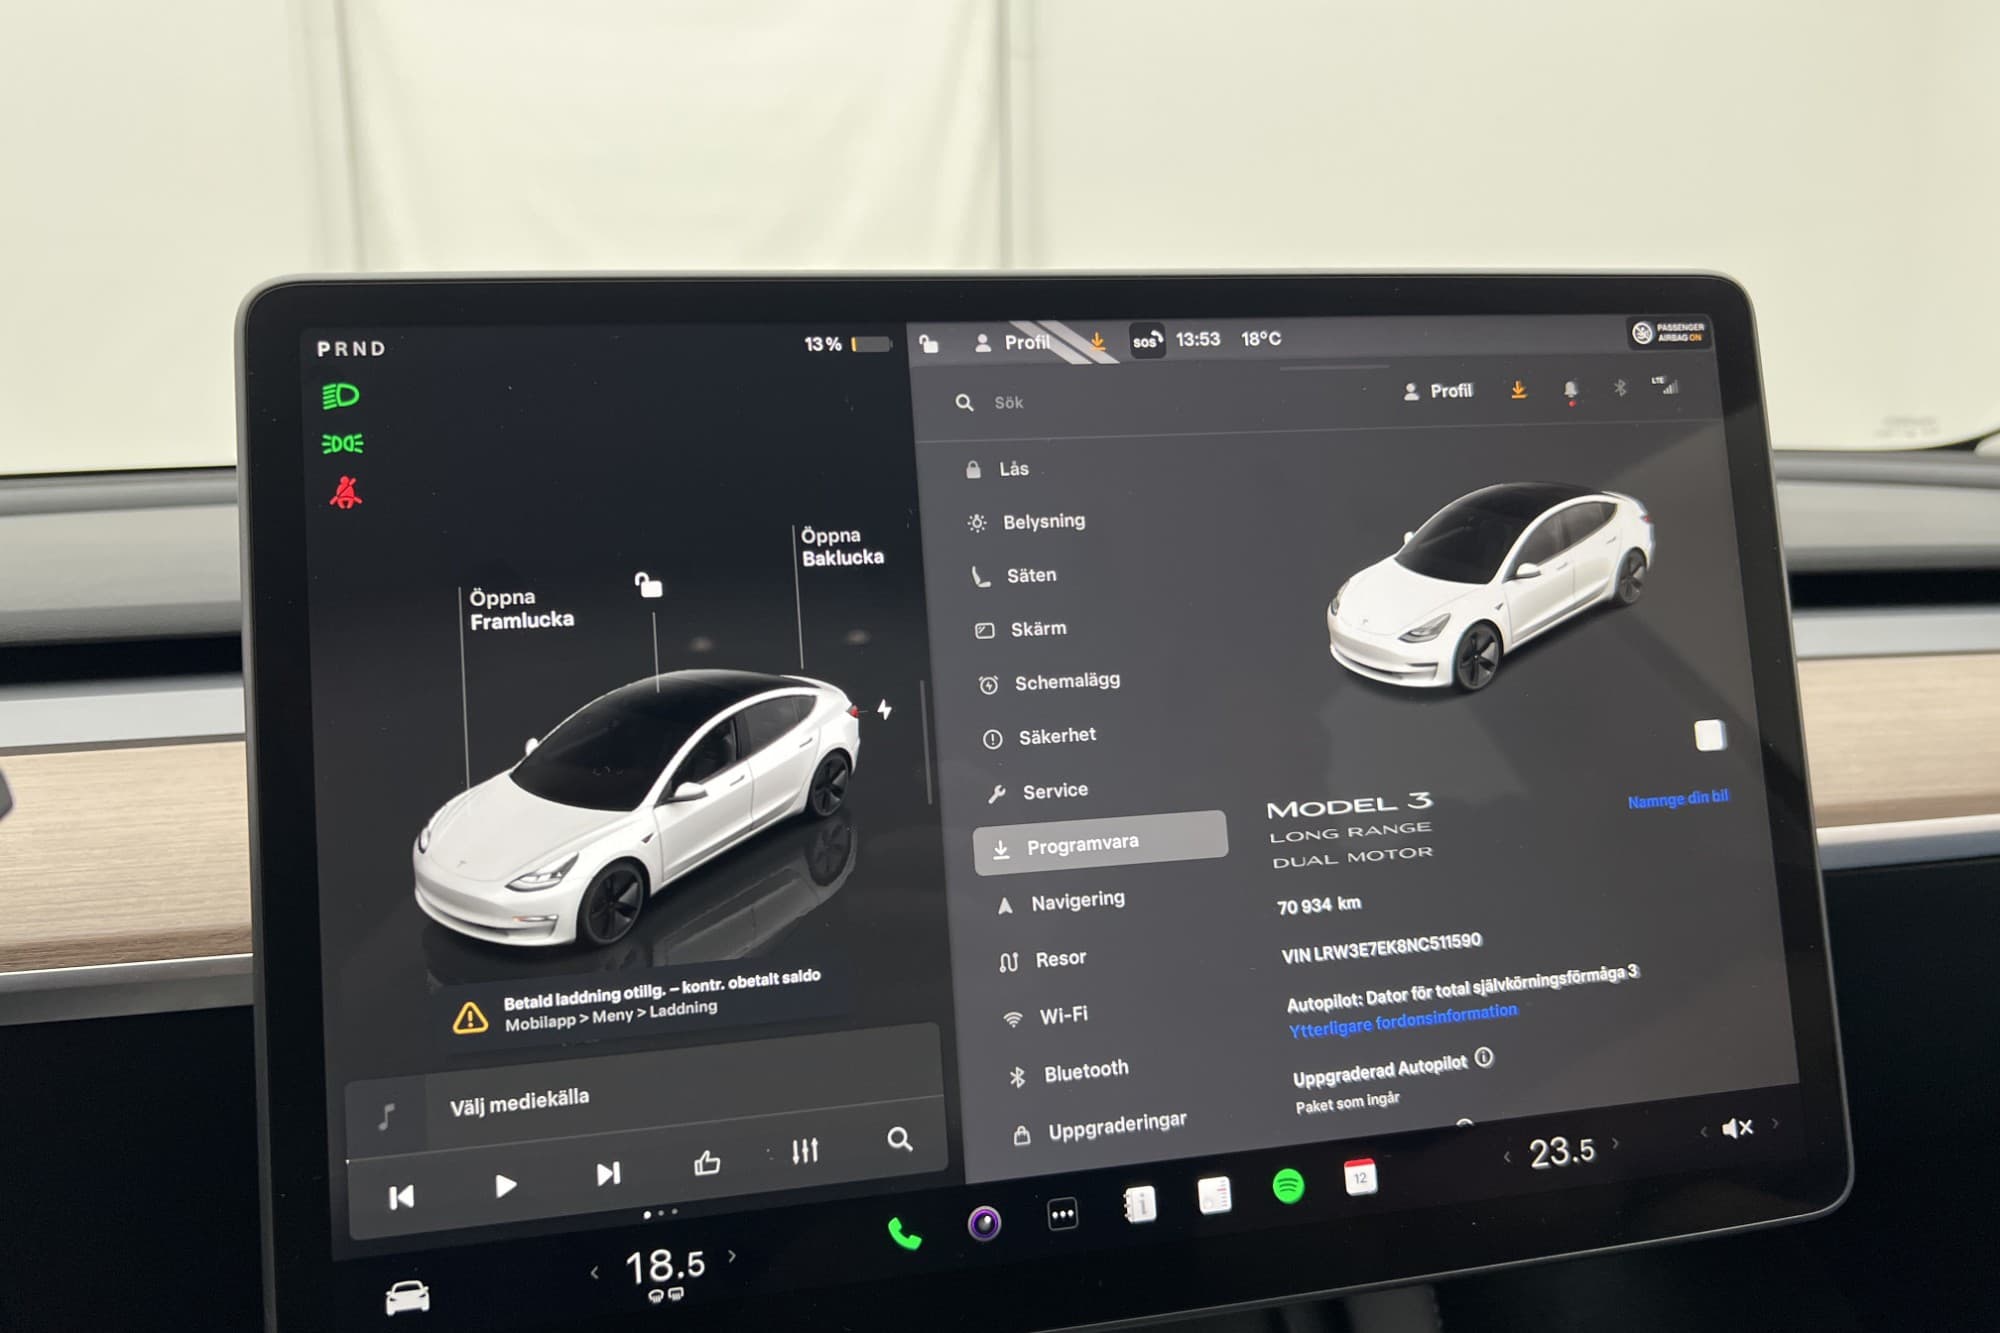Click the play button in media player

pyautogui.click(x=505, y=1186)
